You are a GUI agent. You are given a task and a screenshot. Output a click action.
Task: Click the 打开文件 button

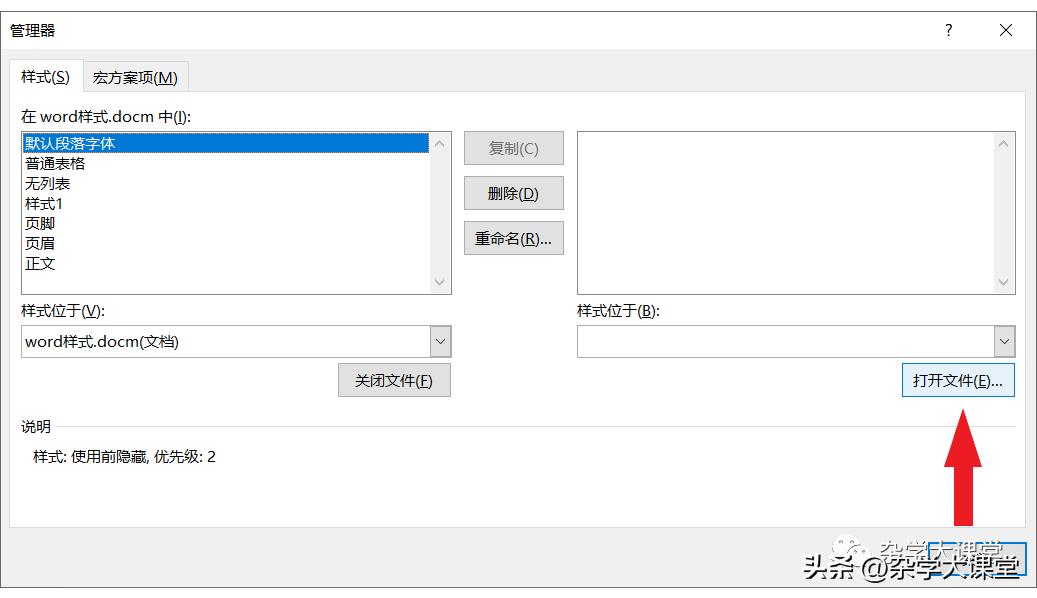pos(957,380)
